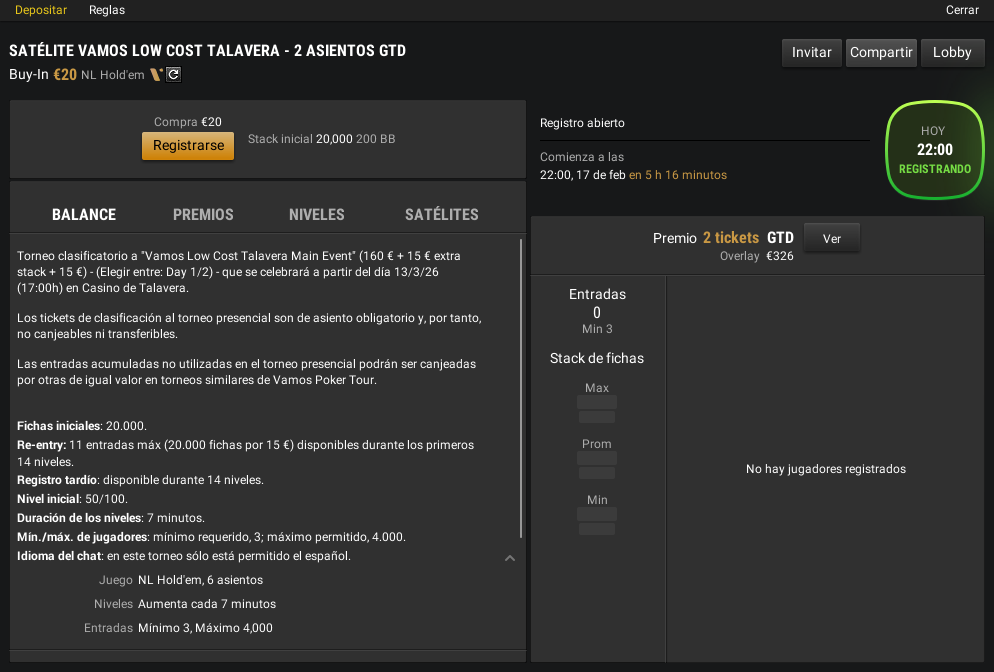
Task: Go back to the Lobby
Action: coord(952,53)
